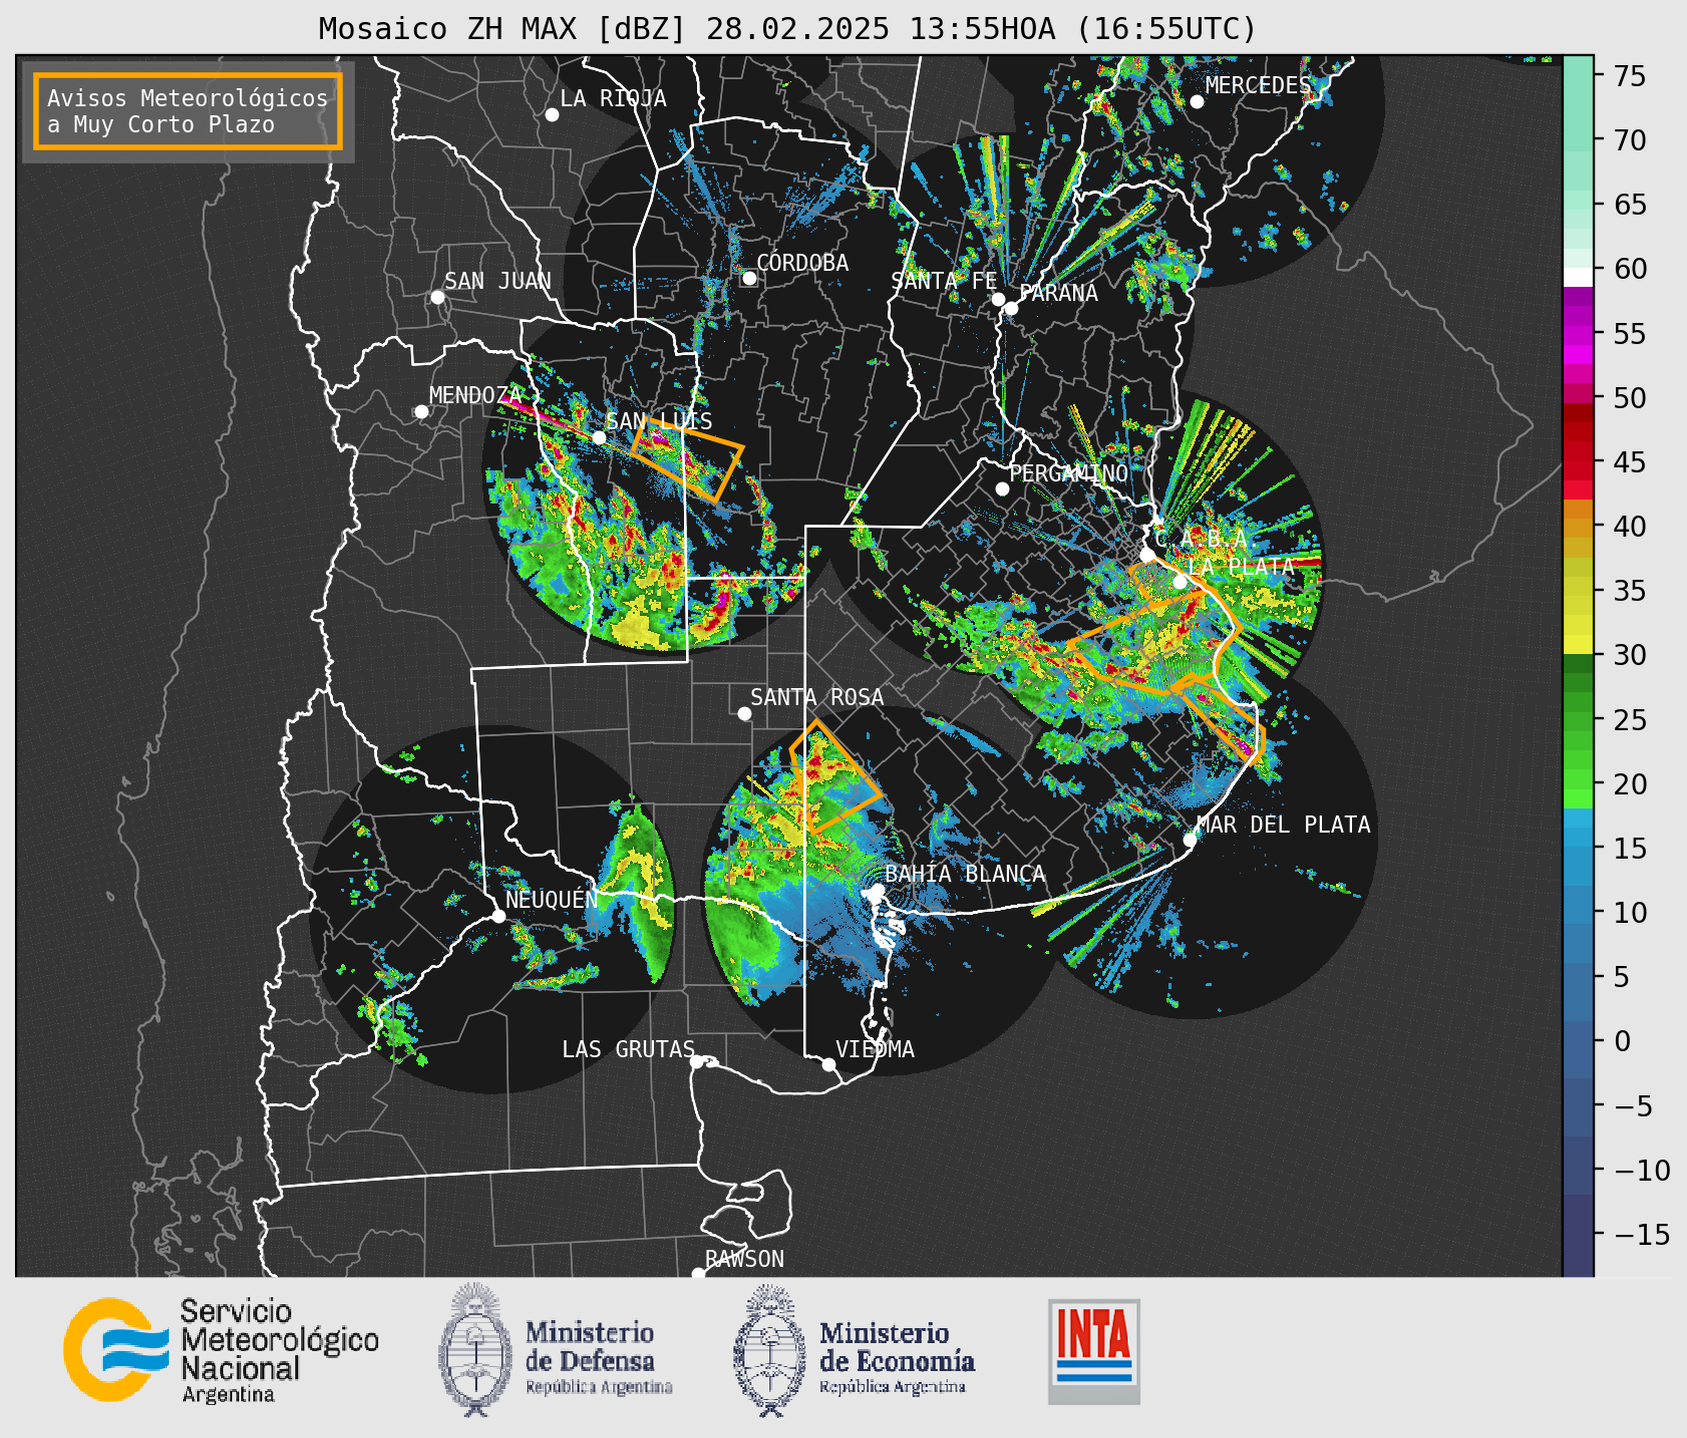Click the NEUQUÉN label text
This screenshot has height=1438, width=1687.
click(551, 899)
